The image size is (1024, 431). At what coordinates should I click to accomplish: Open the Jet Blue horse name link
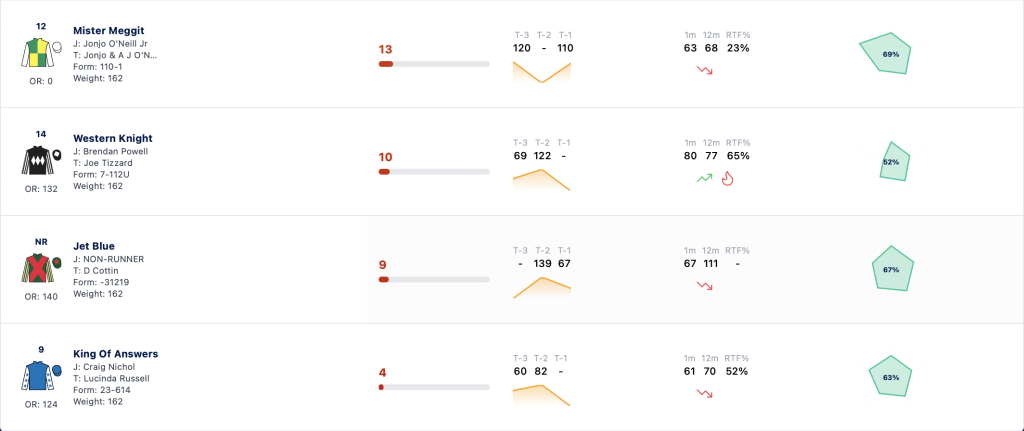pyautogui.click(x=94, y=246)
